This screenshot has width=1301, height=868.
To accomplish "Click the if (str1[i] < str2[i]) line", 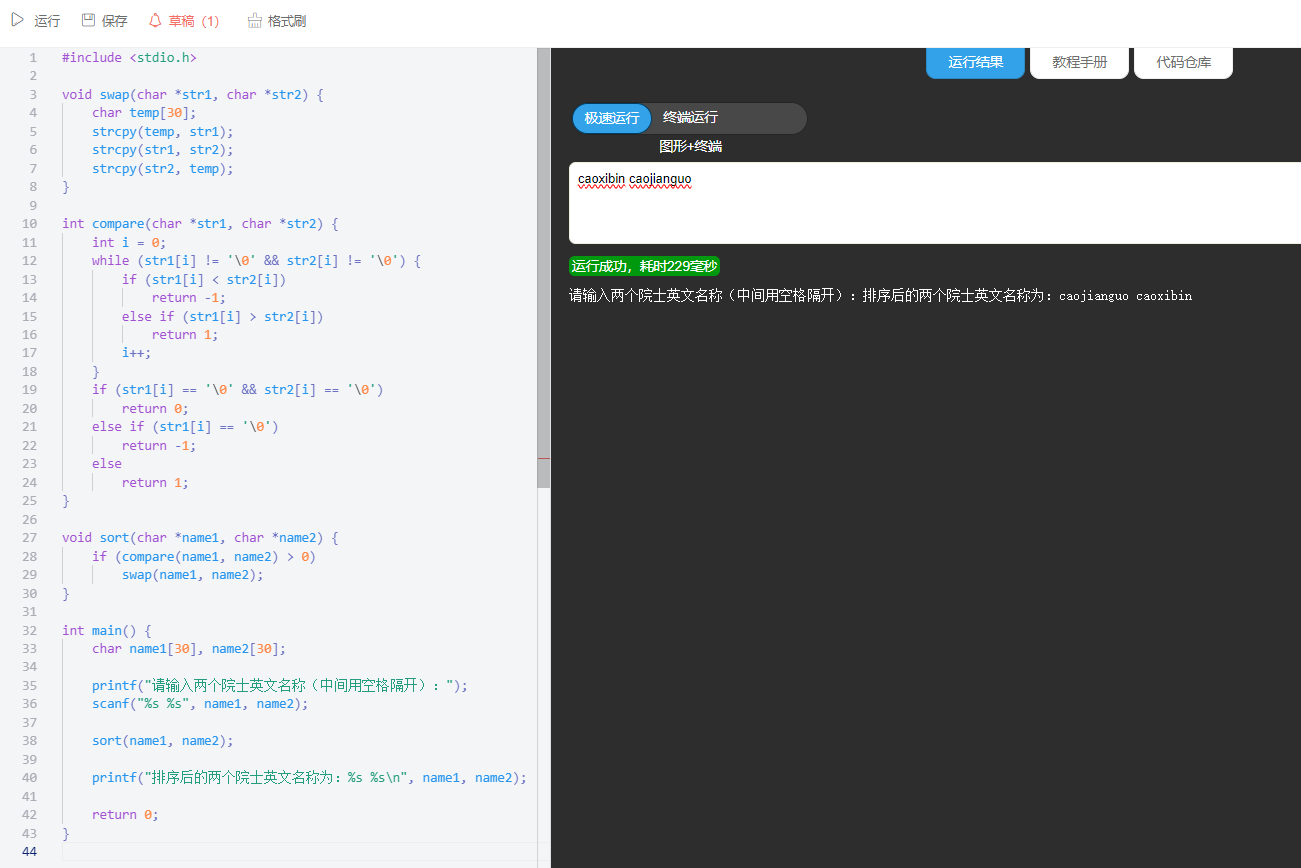I will (x=204, y=279).
